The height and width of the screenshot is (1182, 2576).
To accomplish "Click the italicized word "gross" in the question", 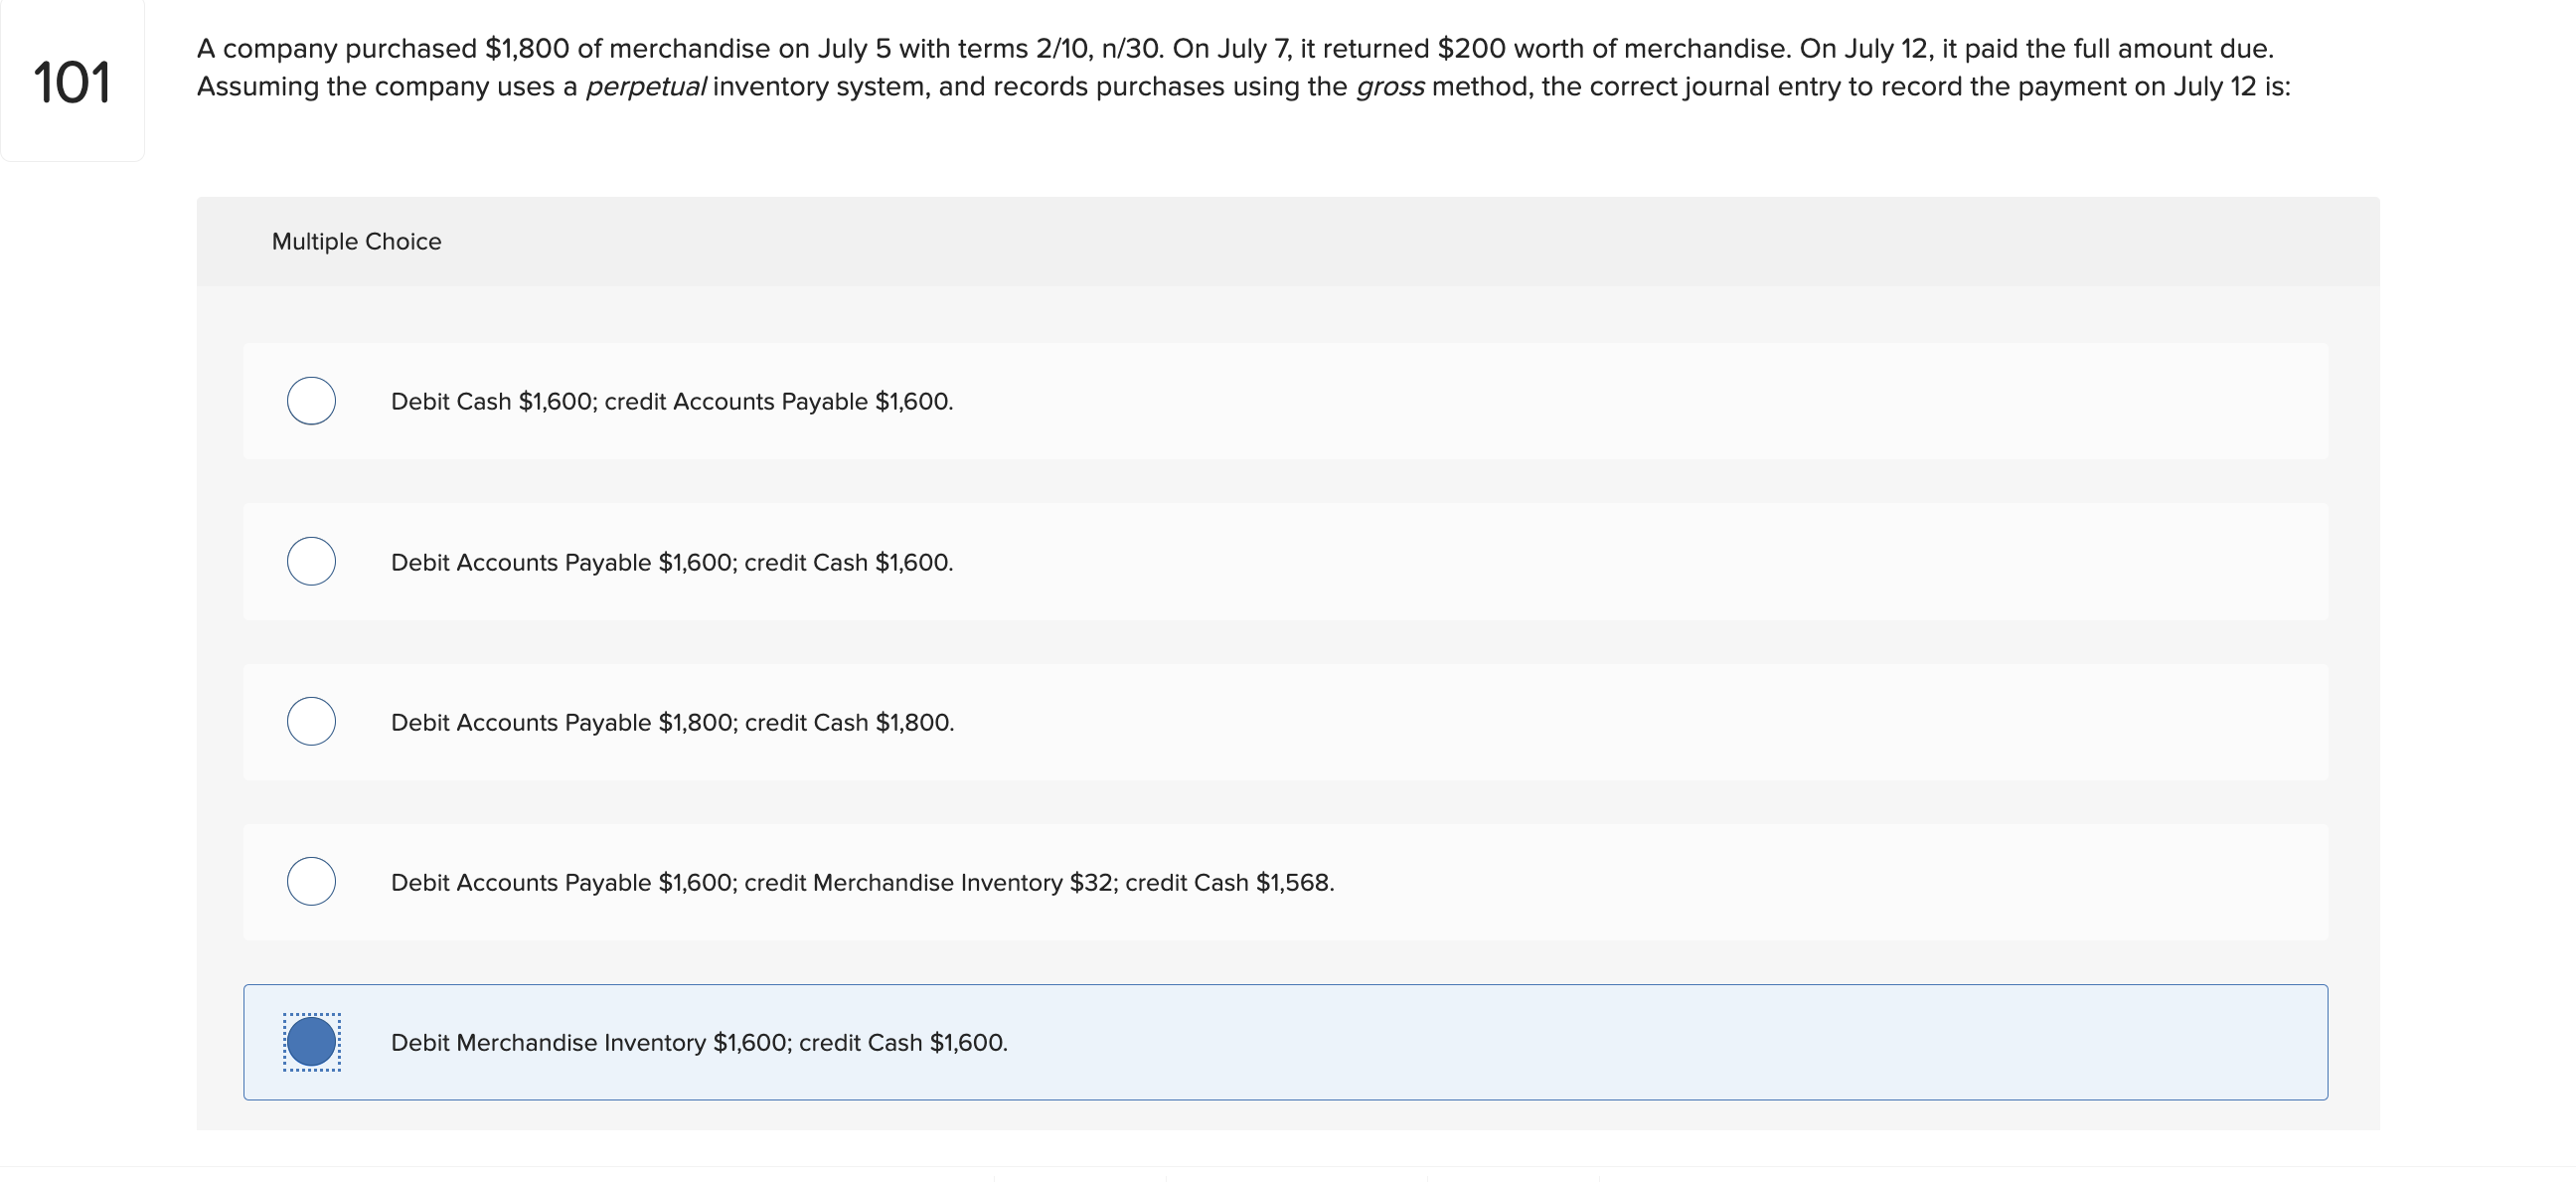I will (1390, 86).
